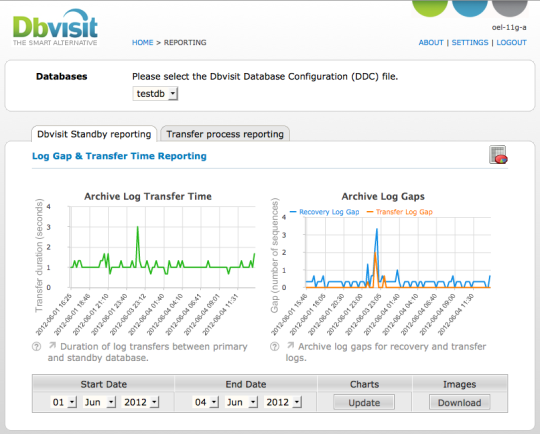Open the ABOUT link
The width and height of the screenshot is (540, 434).
pyautogui.click(x=431, y=42)
